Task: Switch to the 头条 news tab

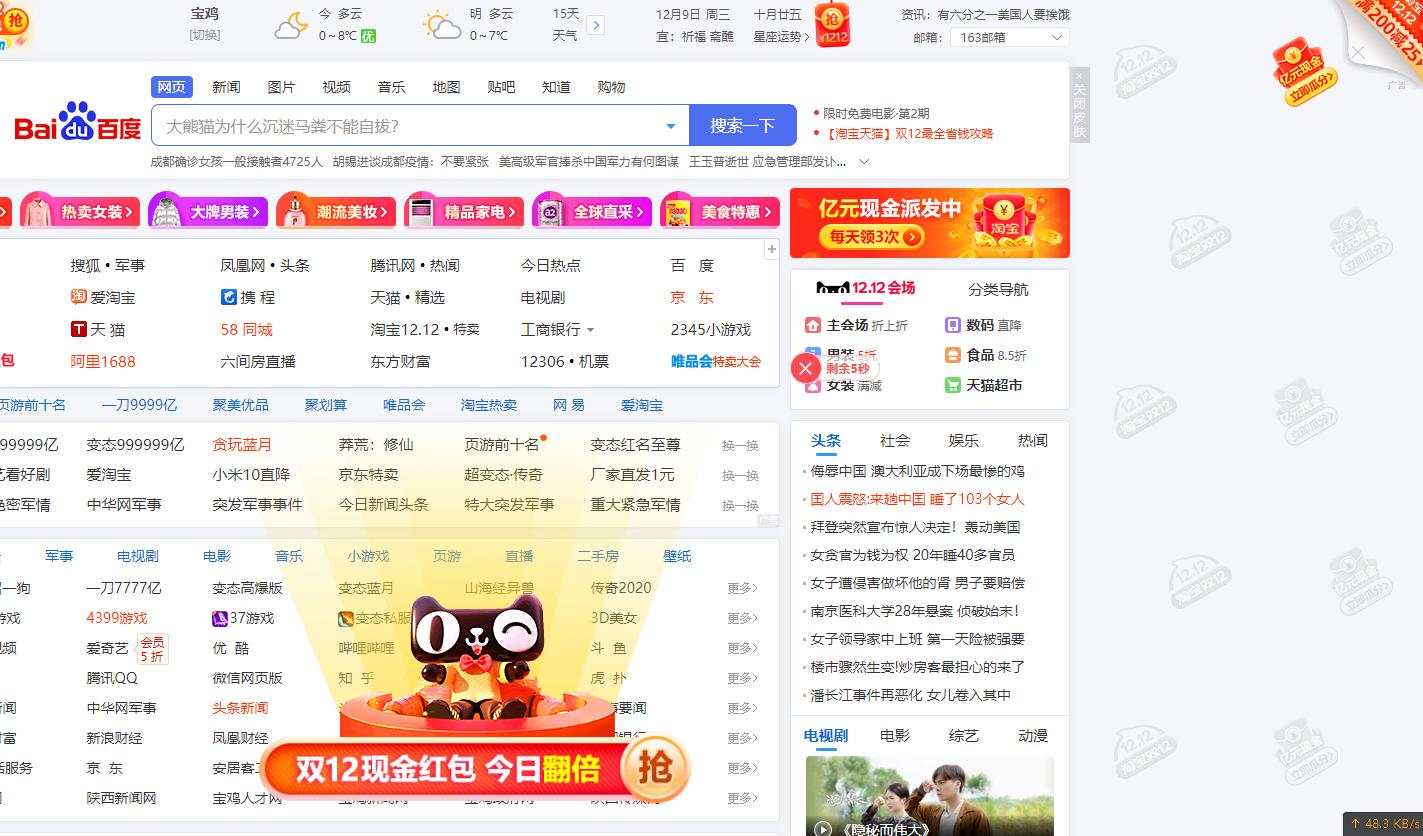Action: click(x=826, y=439)
